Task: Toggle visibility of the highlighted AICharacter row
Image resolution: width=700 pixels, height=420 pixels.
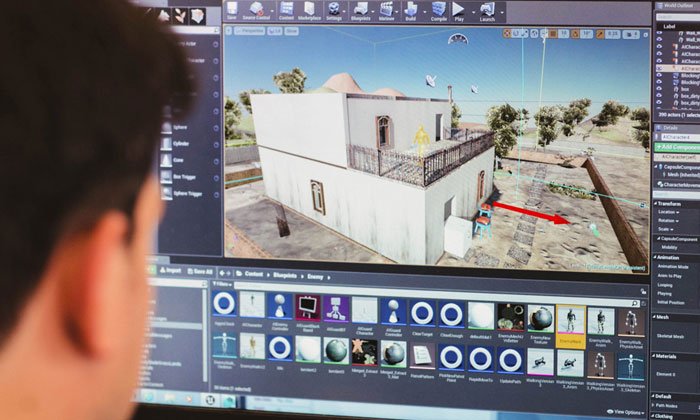Action: [659, 68]
